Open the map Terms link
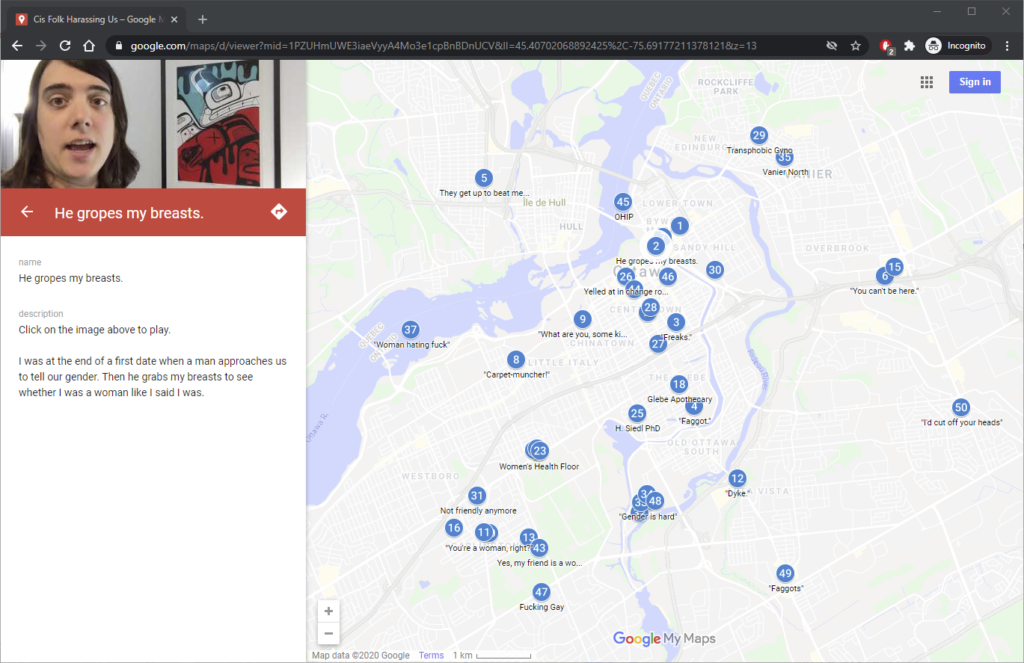Screen dimensions: 1024x663 tap(431, 655)
